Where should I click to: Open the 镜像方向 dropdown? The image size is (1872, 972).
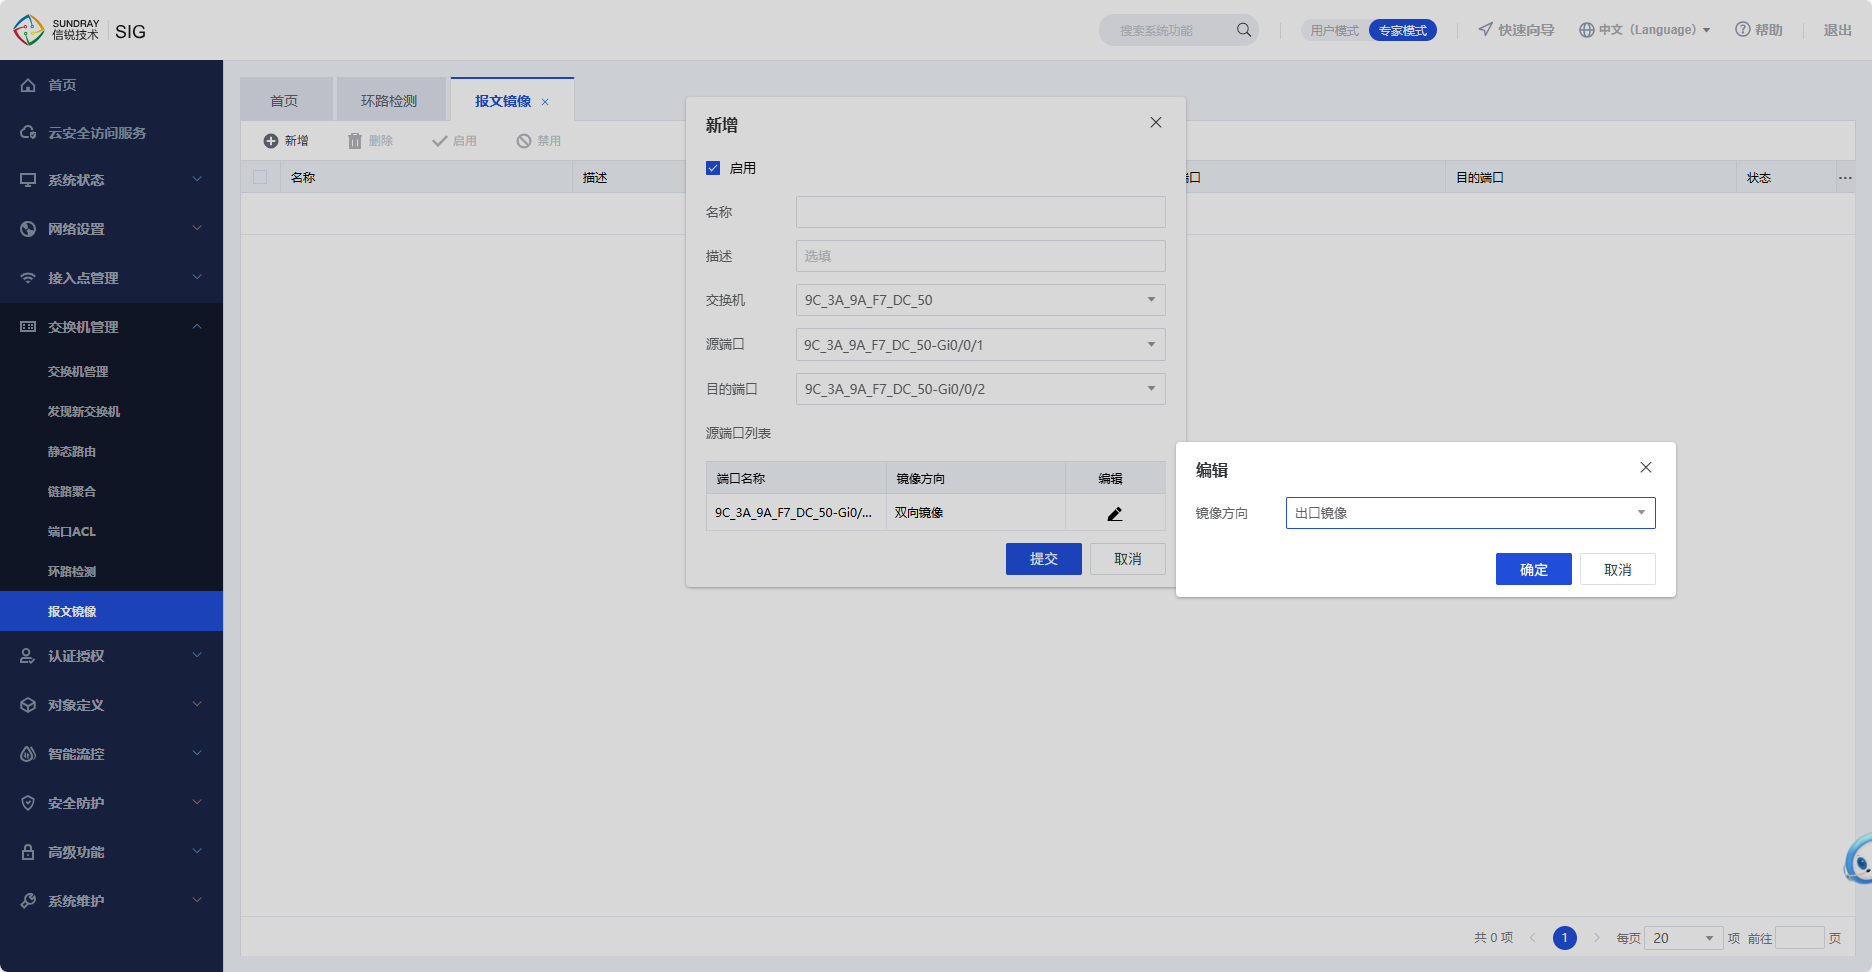pos(1471,513)
